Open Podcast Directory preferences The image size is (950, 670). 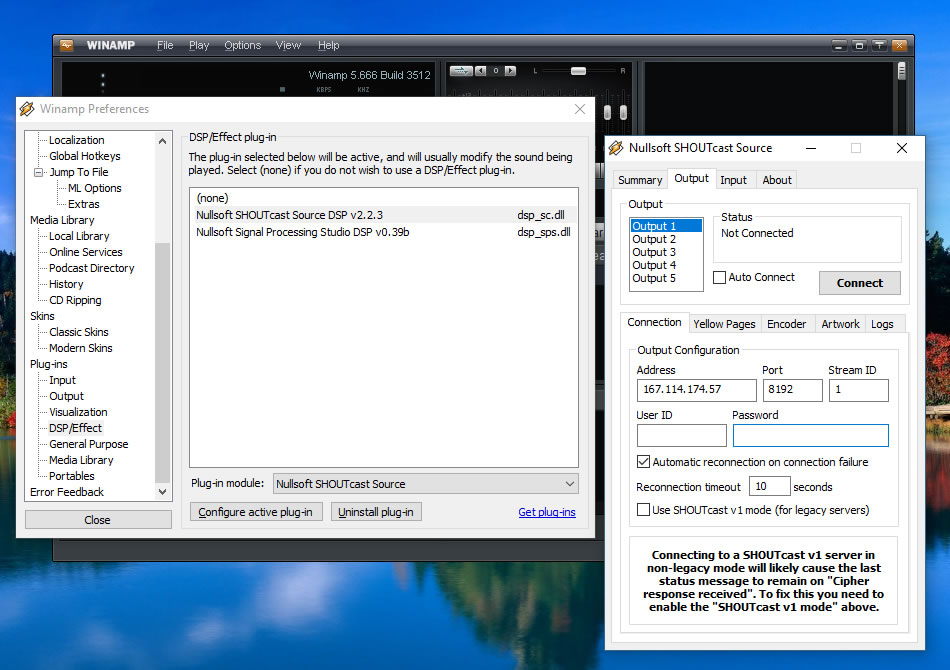(91, 268)
